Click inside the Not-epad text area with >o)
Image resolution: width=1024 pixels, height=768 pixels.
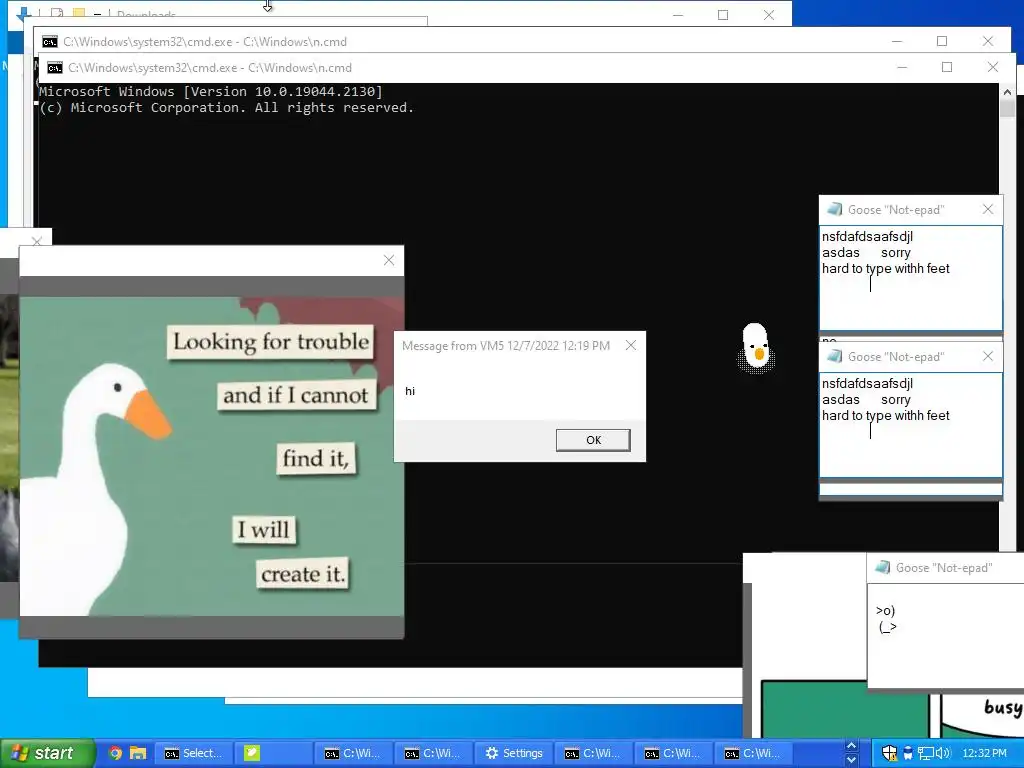pyautogui.click(x=946, y=636)
